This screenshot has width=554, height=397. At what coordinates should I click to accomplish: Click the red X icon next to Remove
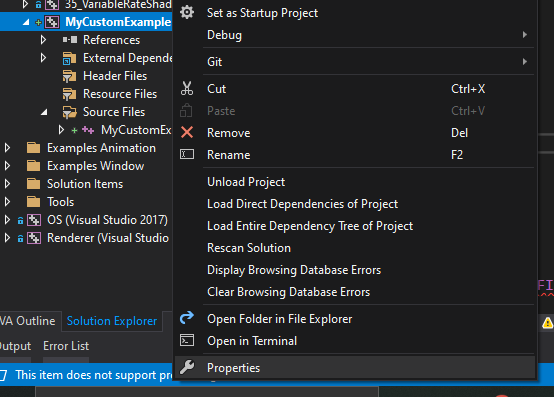pyautogui.click(x=187, y=132)
